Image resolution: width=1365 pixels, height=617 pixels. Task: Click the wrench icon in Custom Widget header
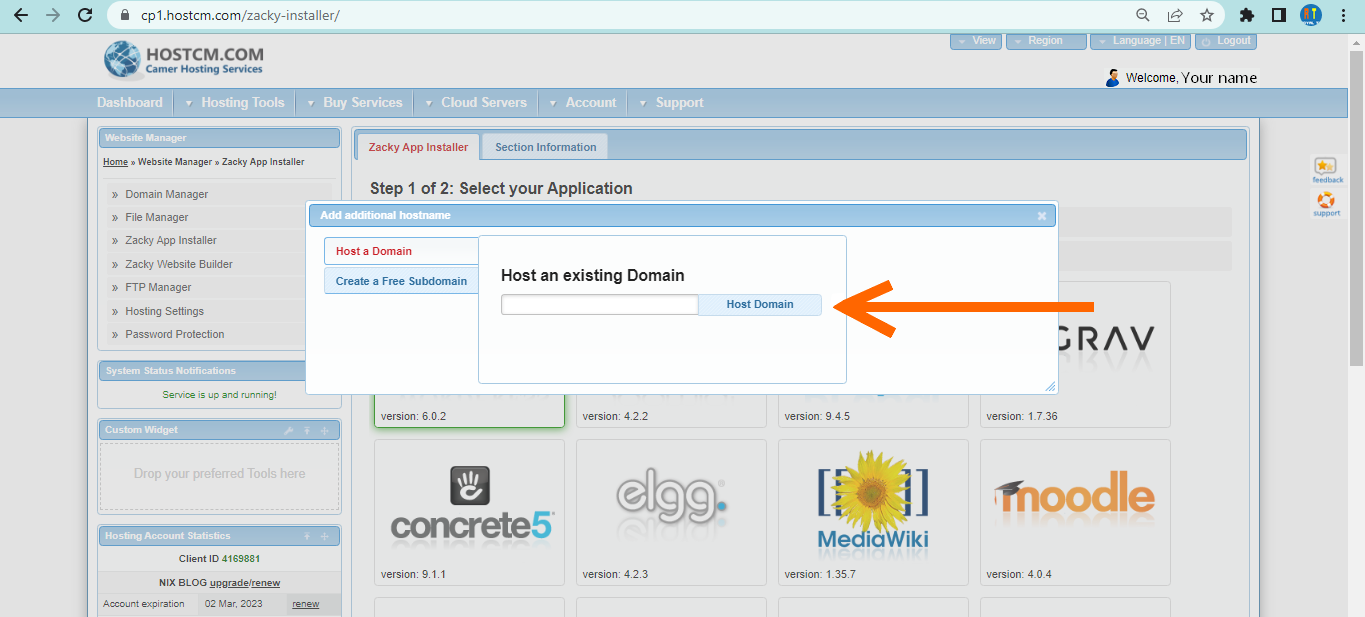pyautogui.click(x=289, y=430)
